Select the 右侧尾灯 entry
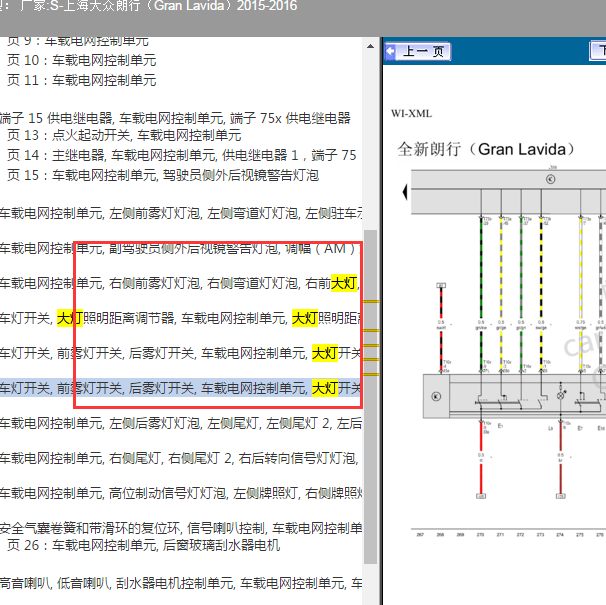The image size is (606, 605). pos(181,458)
